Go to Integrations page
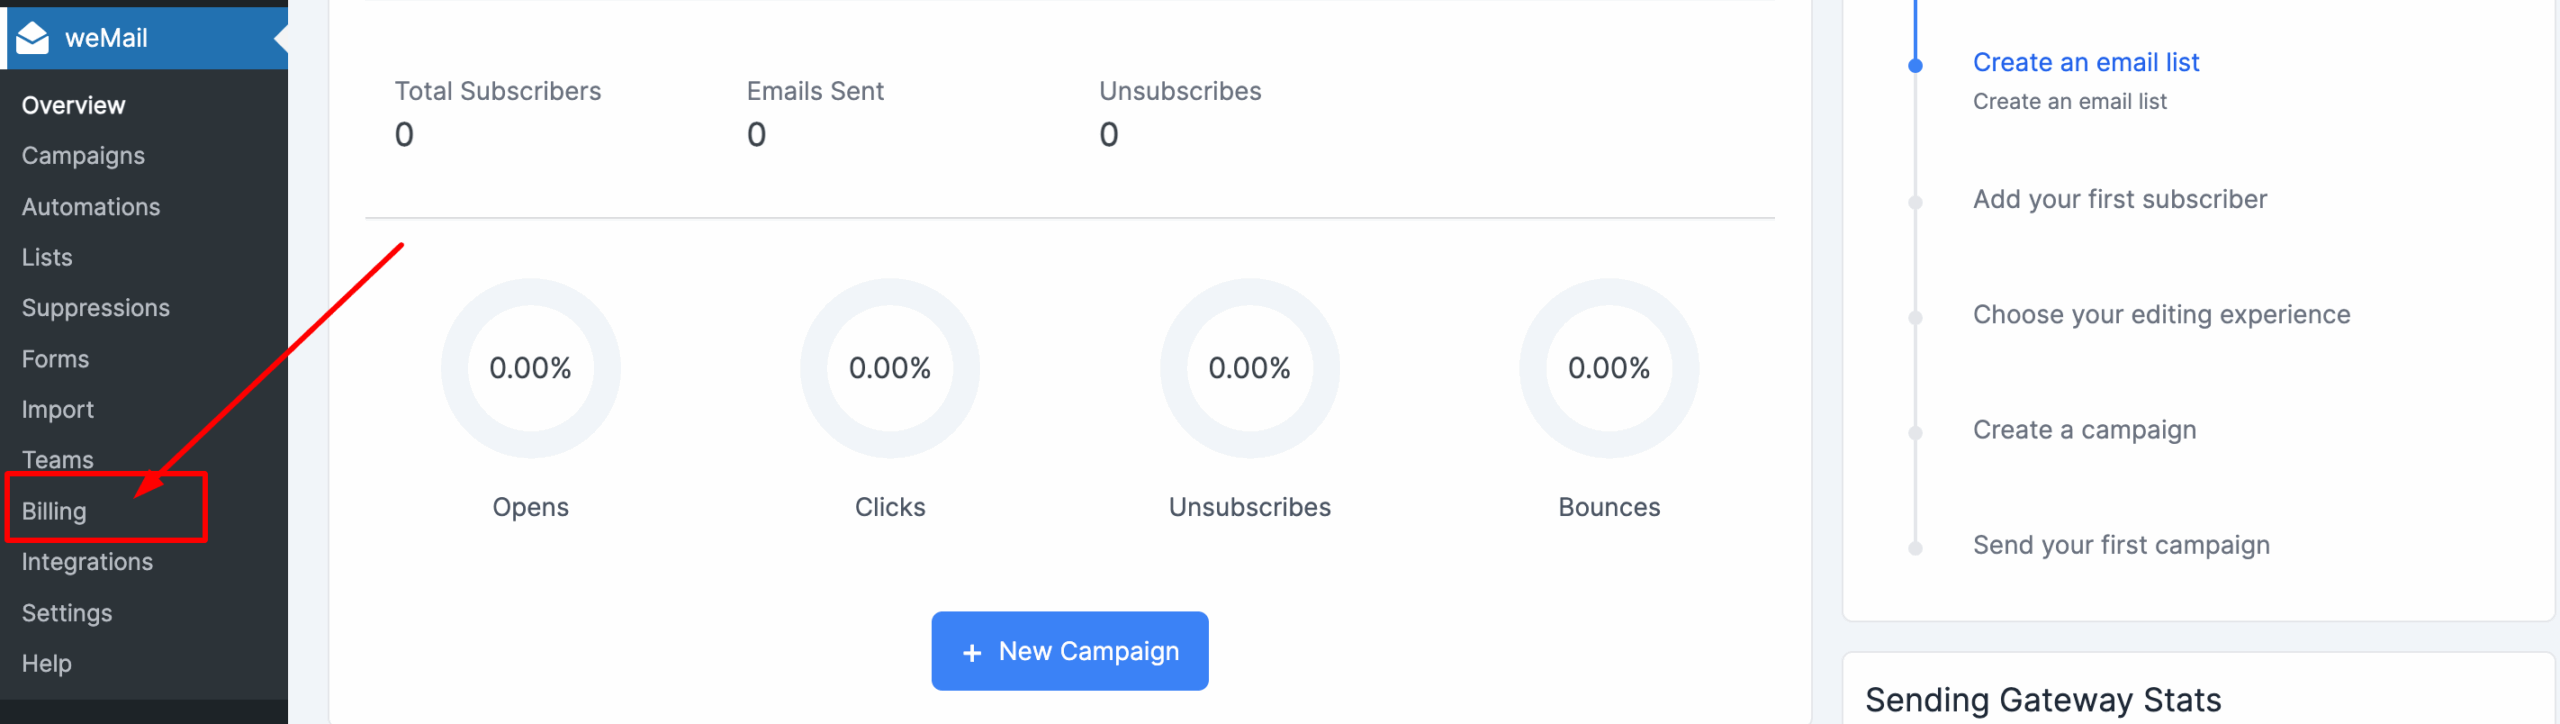The image size is (2560, 724). tap(87, 562)
